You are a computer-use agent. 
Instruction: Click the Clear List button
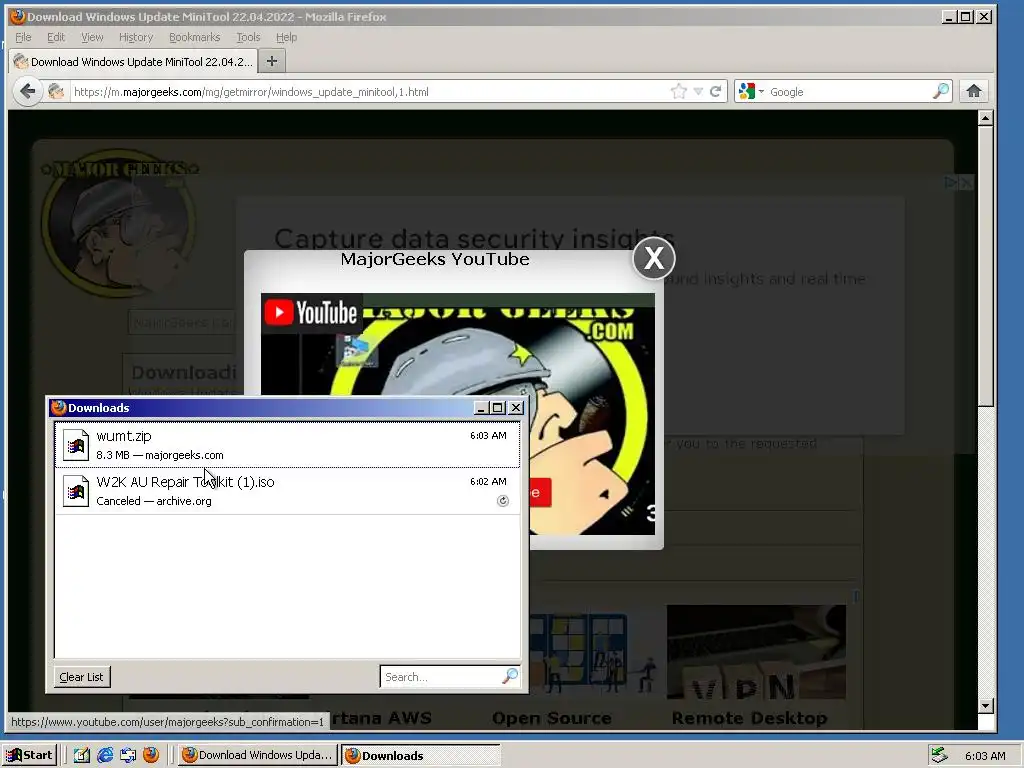(x=82, y=677)
